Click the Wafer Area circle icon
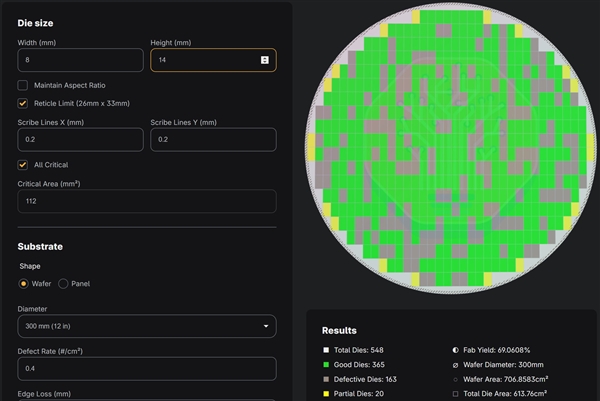 (455, 380)
